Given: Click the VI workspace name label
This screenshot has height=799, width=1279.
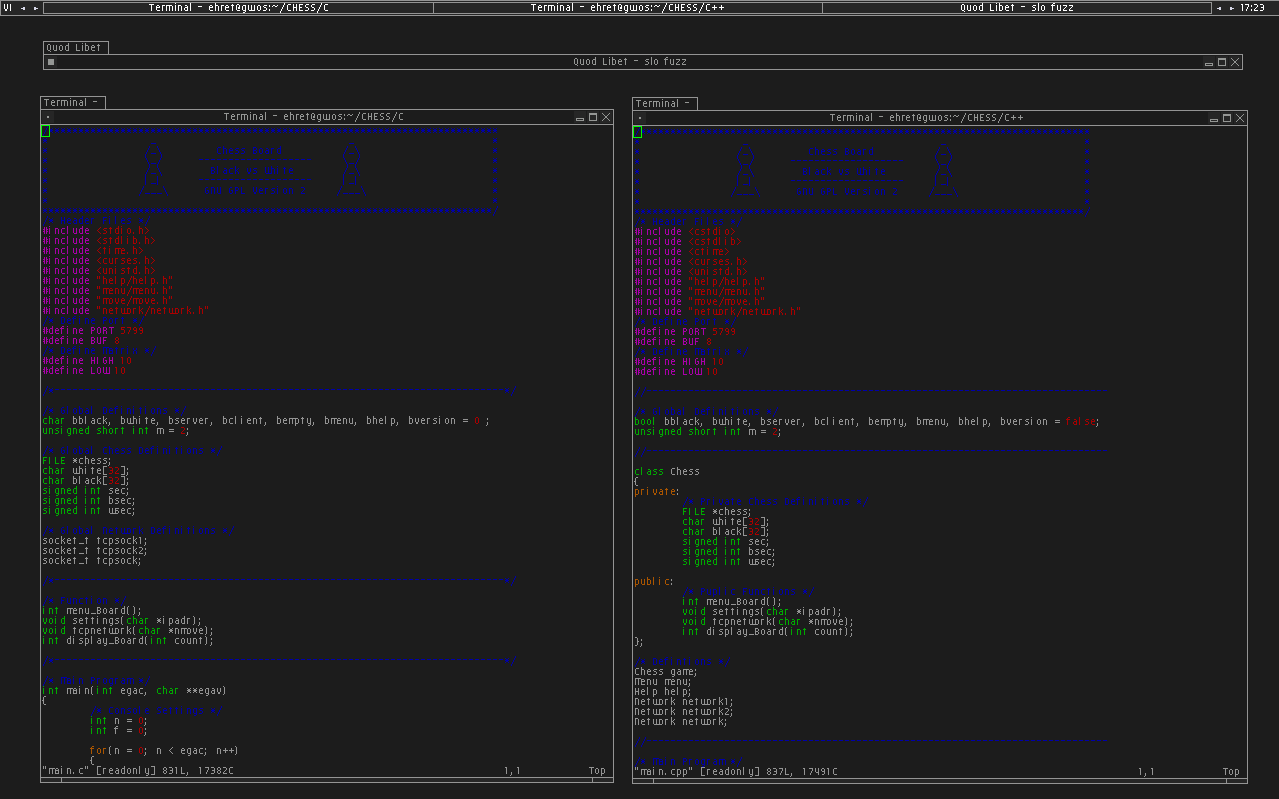Looking at the screenshot, I should [x=8, y=8].
